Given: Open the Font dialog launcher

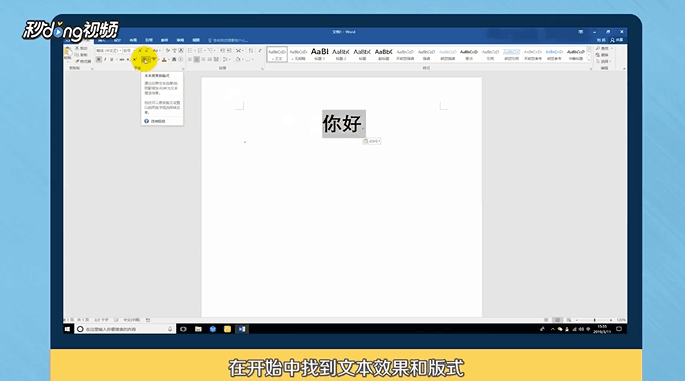Looking at the screenshot, I should point(183,69).
